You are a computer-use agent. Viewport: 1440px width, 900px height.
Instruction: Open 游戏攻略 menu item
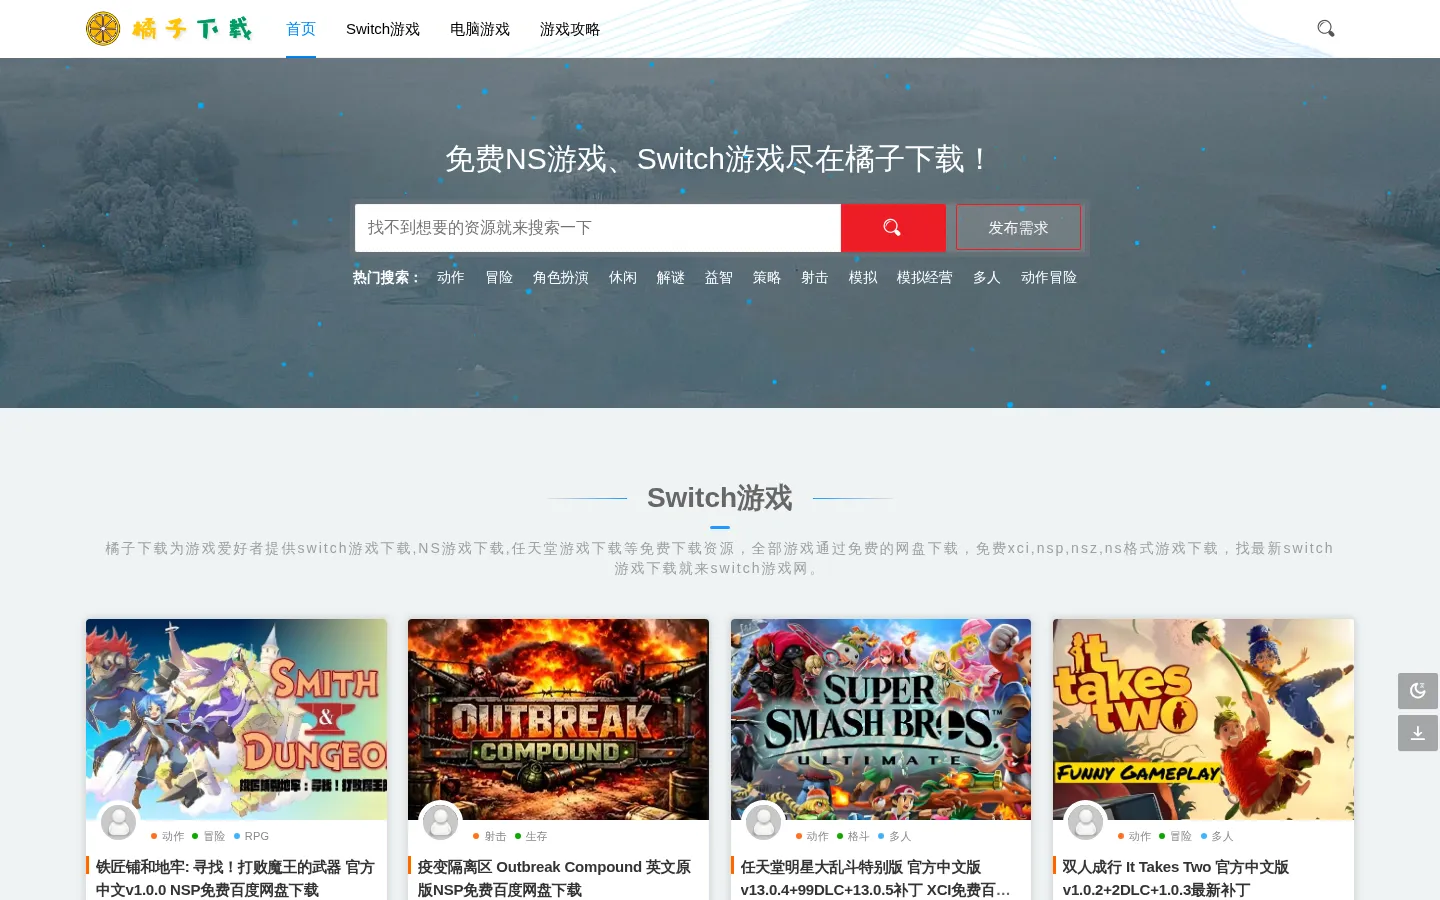[x=570, y=29]
